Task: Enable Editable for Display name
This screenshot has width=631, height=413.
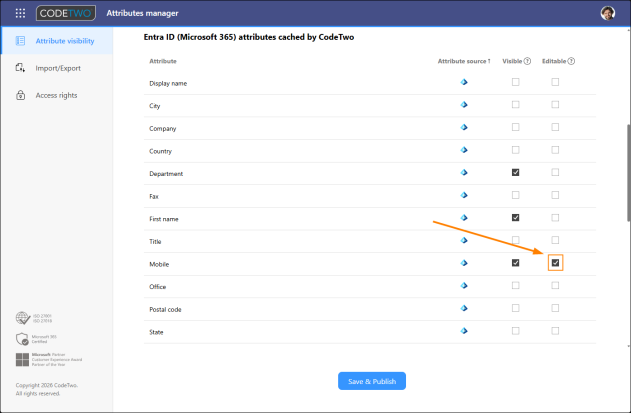Action: coord(555,82)
